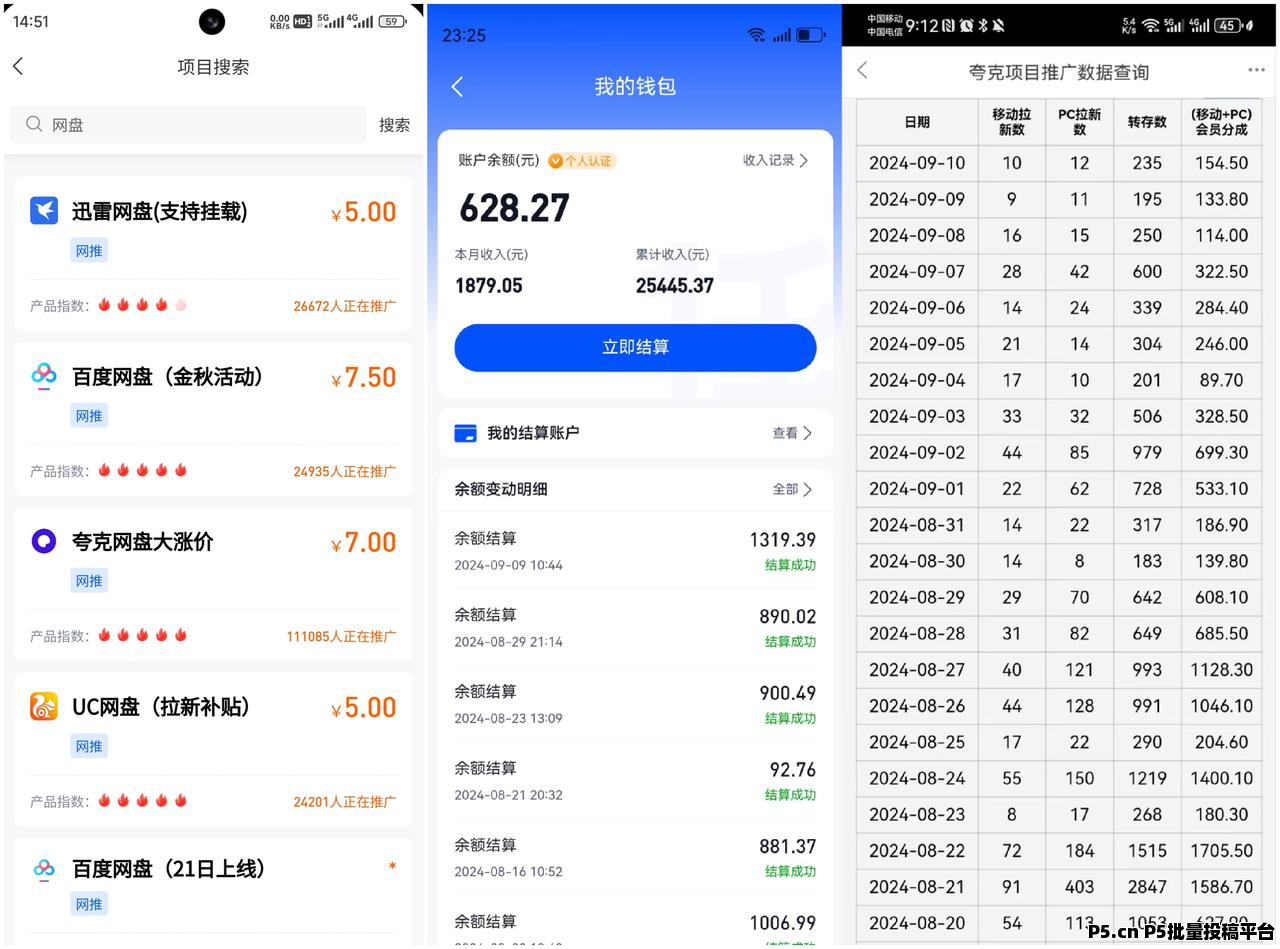Screen dimensions: 1280x949
Task: Select 夸克网盘大涨价 project title
Action: [142, 542]
